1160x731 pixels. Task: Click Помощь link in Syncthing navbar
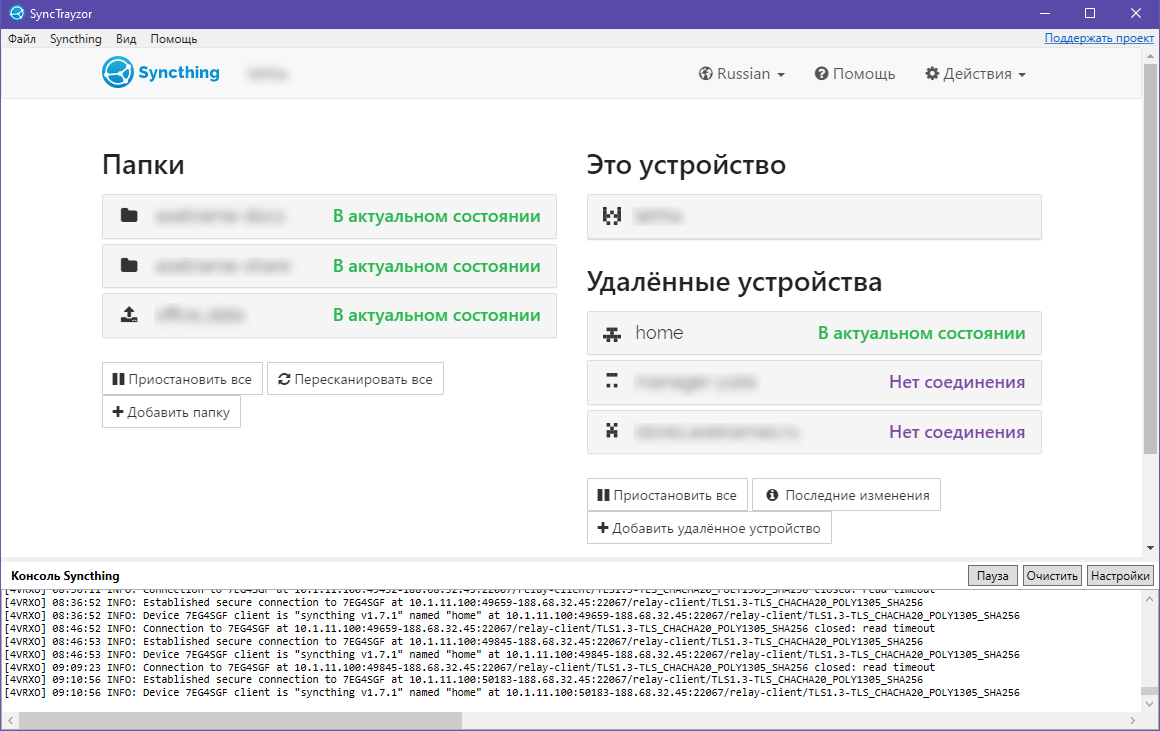point(855,74)
